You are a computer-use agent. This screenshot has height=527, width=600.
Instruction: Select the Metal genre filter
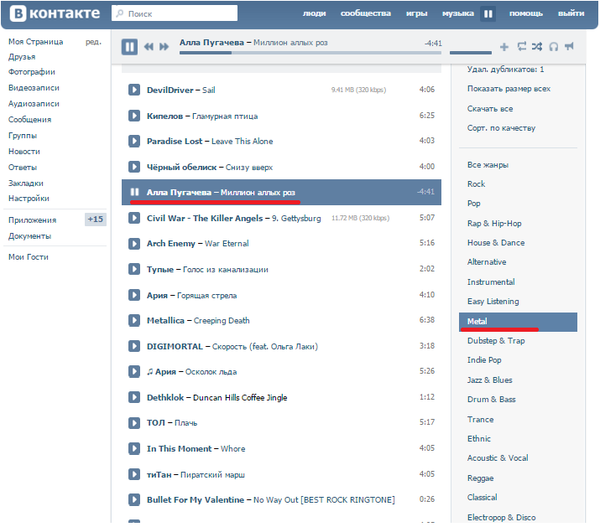coord(476,321)
